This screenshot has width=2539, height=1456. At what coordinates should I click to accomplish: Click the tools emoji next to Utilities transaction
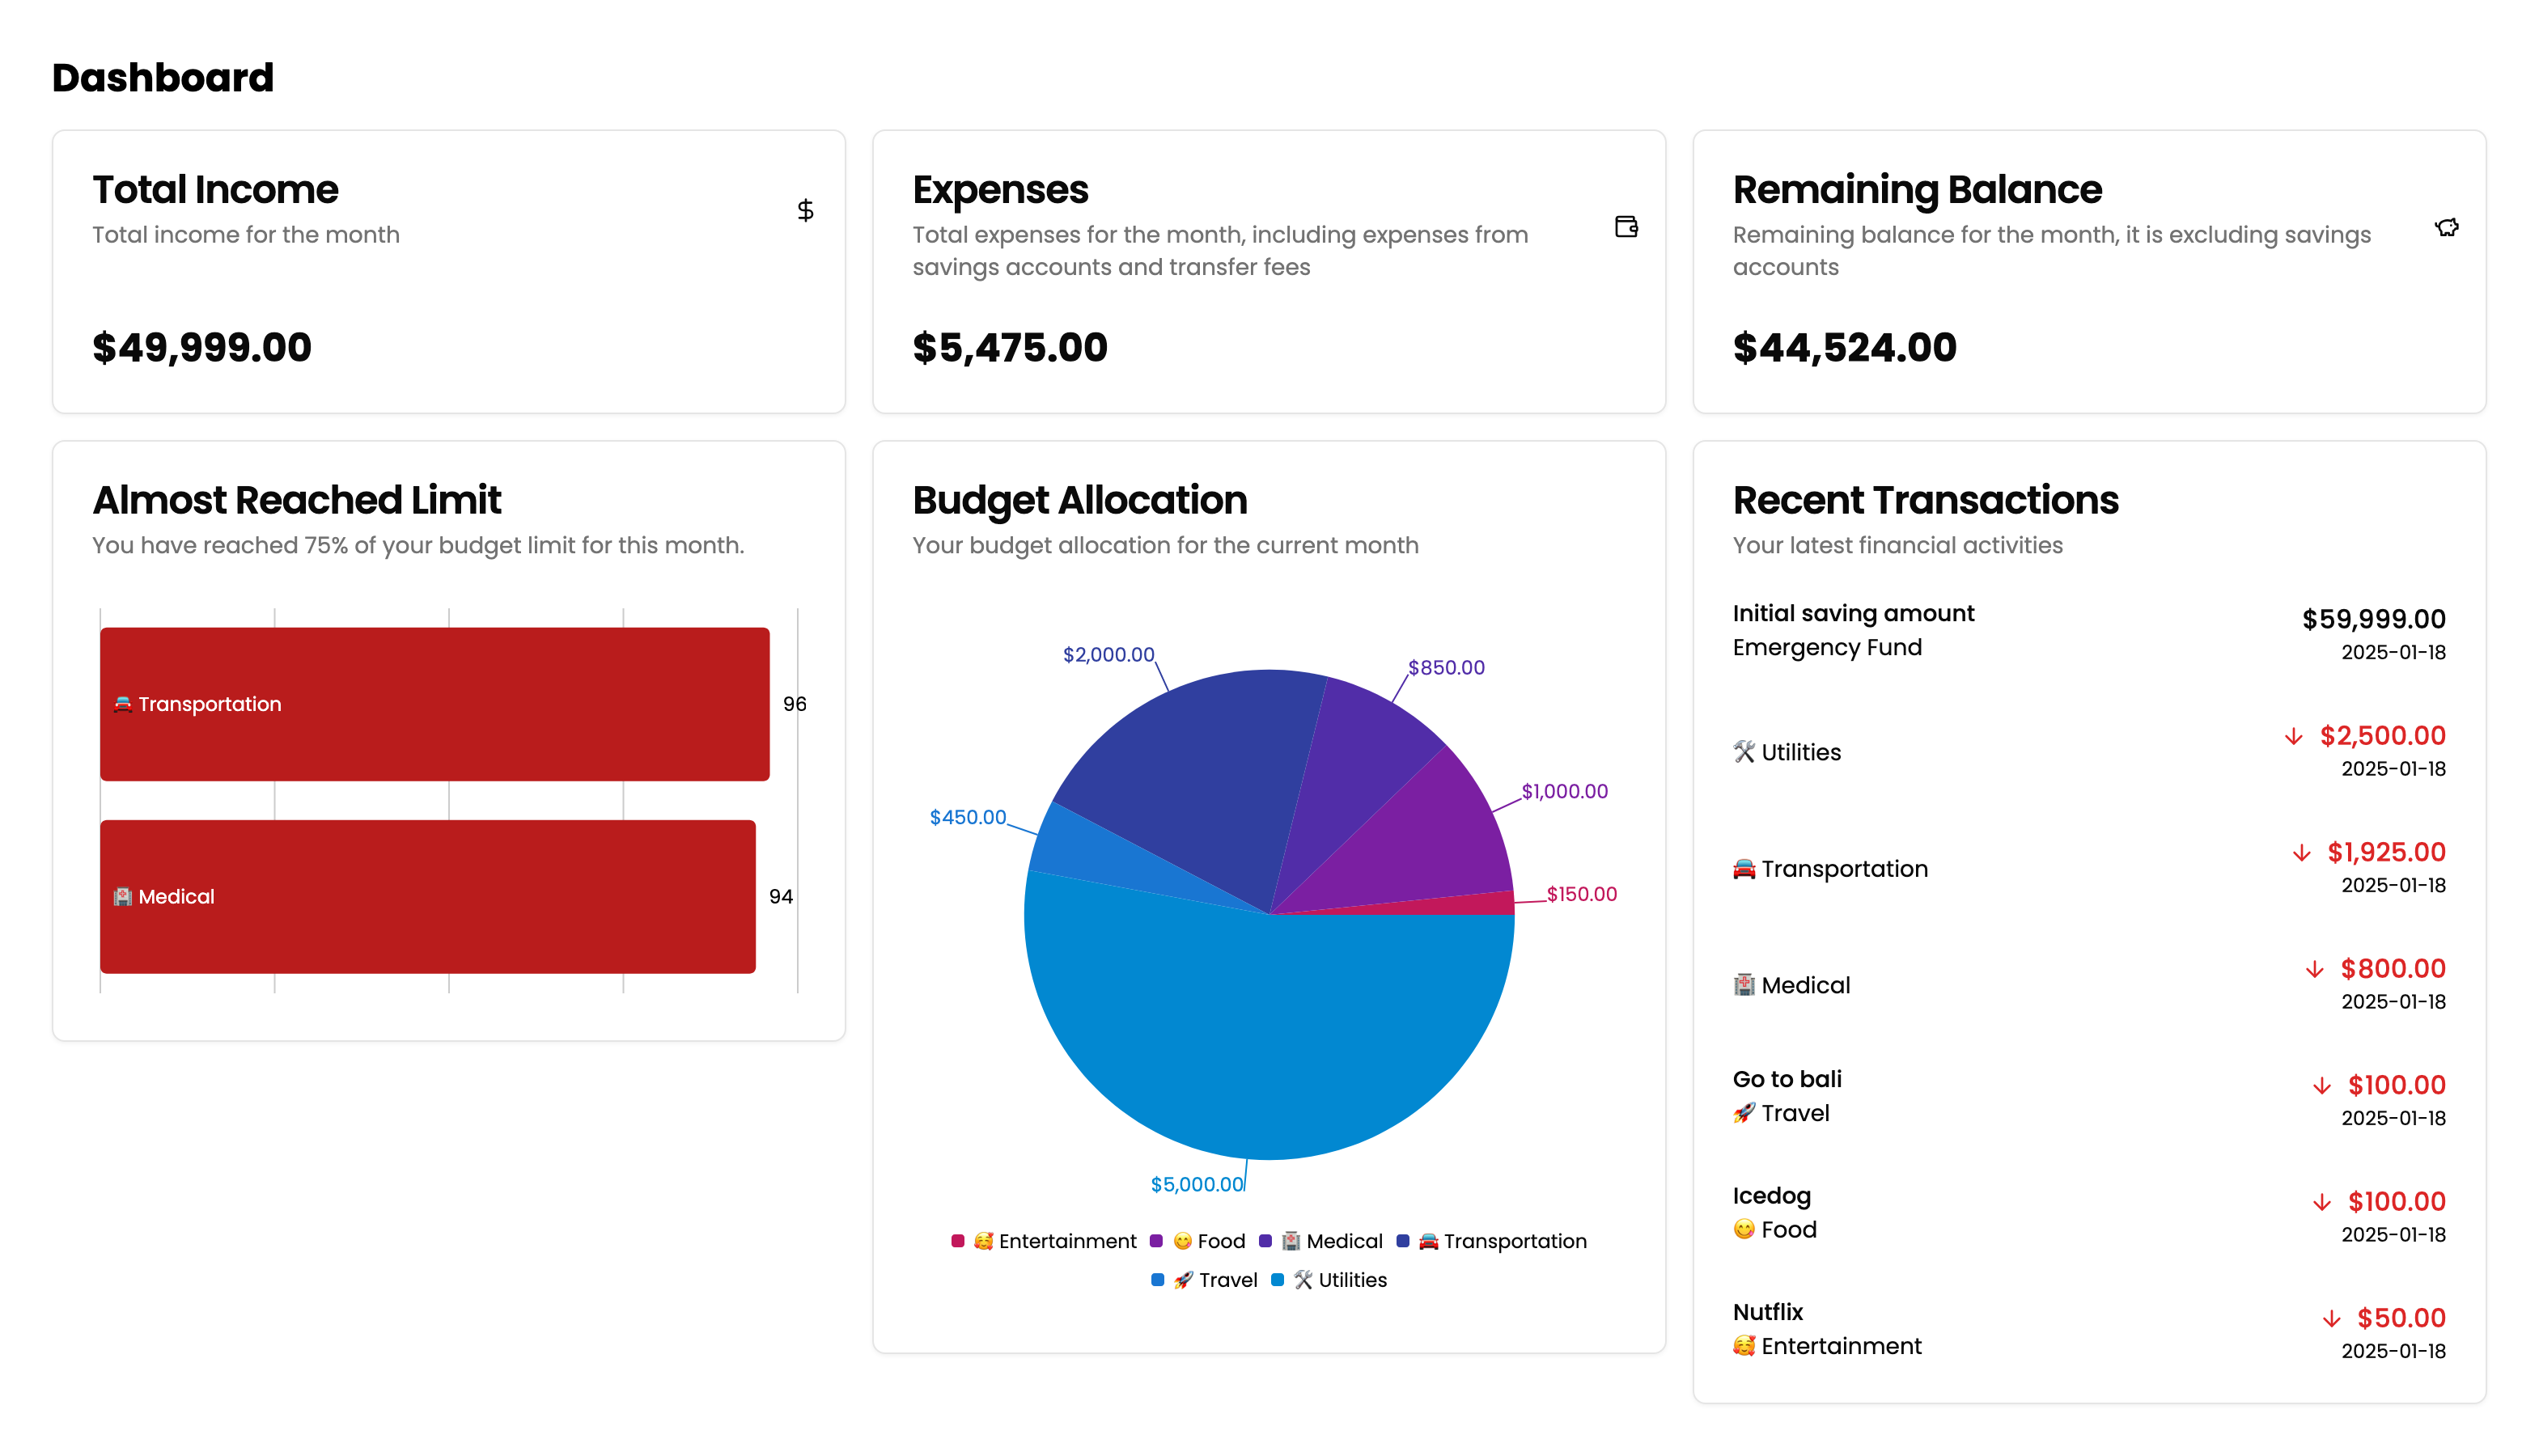[1744, 752]
